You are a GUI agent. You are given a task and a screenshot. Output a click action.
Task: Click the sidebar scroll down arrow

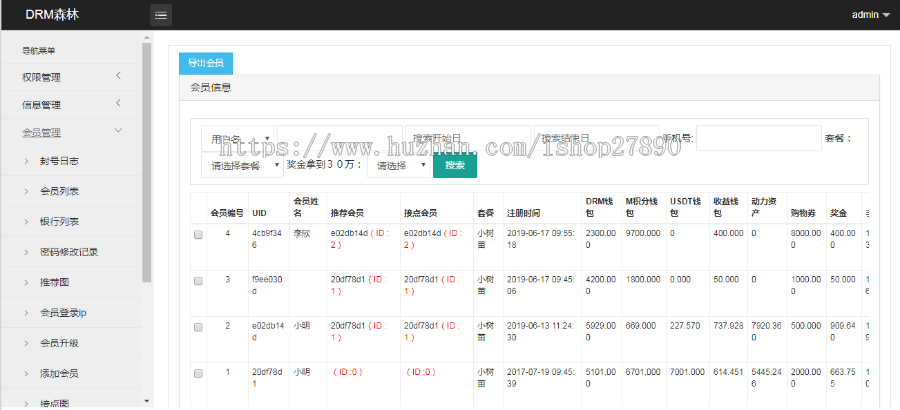point(146,401)
